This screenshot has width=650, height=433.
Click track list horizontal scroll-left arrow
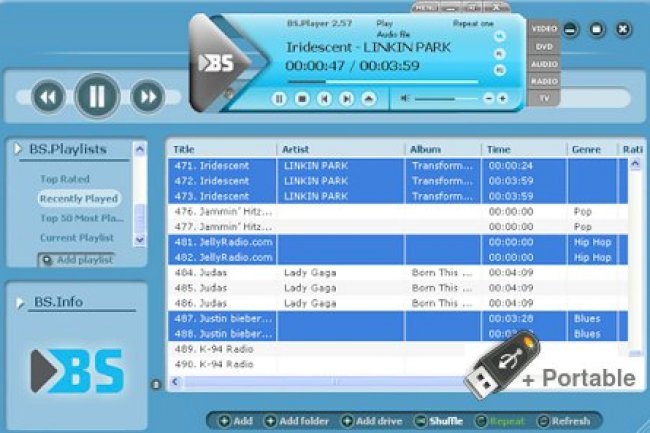[x=175, y=382]
